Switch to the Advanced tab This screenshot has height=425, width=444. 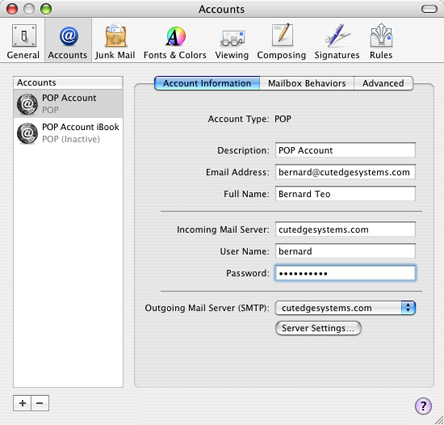pos(383,83)
